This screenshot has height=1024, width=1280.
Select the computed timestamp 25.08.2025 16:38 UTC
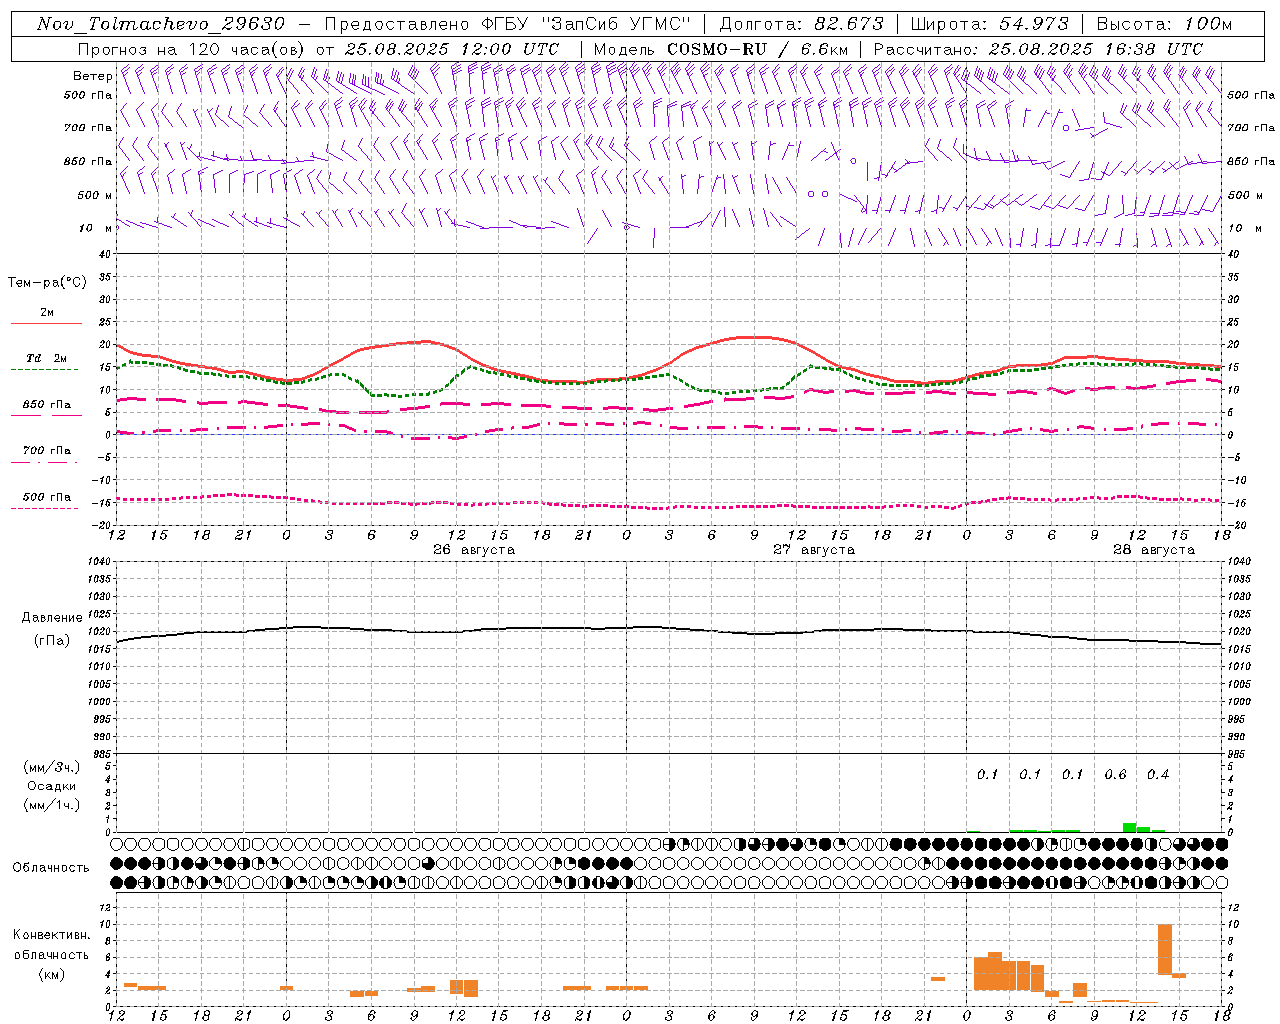(x=1096, y=49)
